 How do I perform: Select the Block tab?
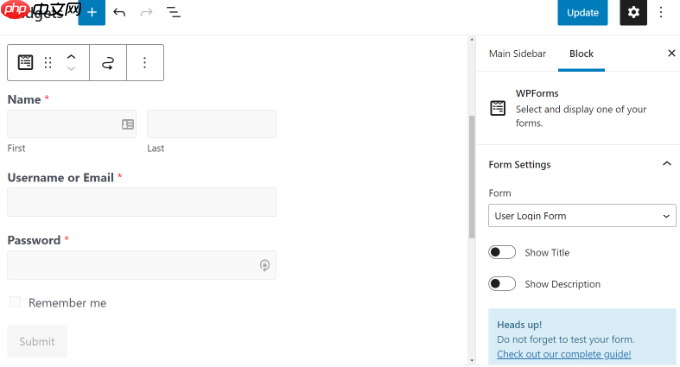click(x=581, y=54)
